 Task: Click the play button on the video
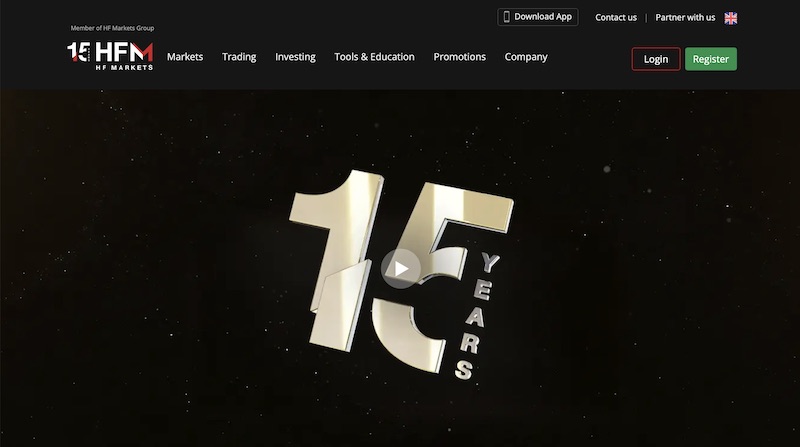point(400,268)
